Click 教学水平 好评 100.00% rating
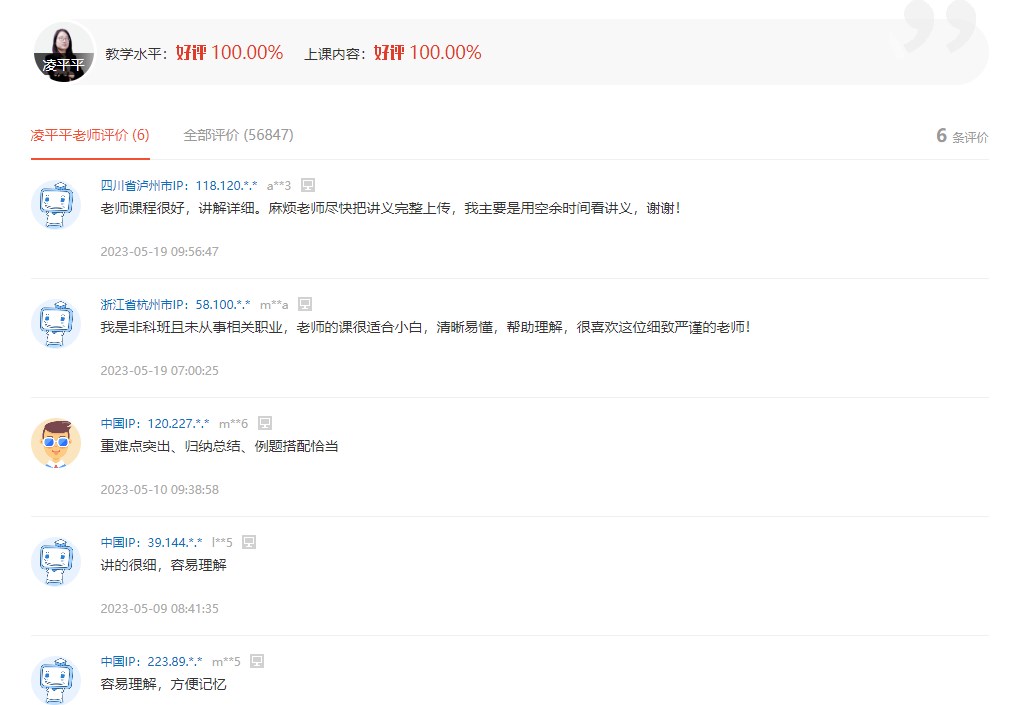 click(x=194, y=53)
